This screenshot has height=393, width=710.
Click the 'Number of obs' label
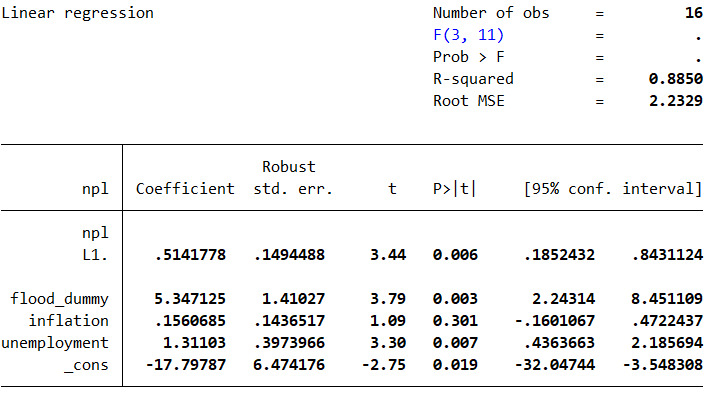(x=491, y=13)
